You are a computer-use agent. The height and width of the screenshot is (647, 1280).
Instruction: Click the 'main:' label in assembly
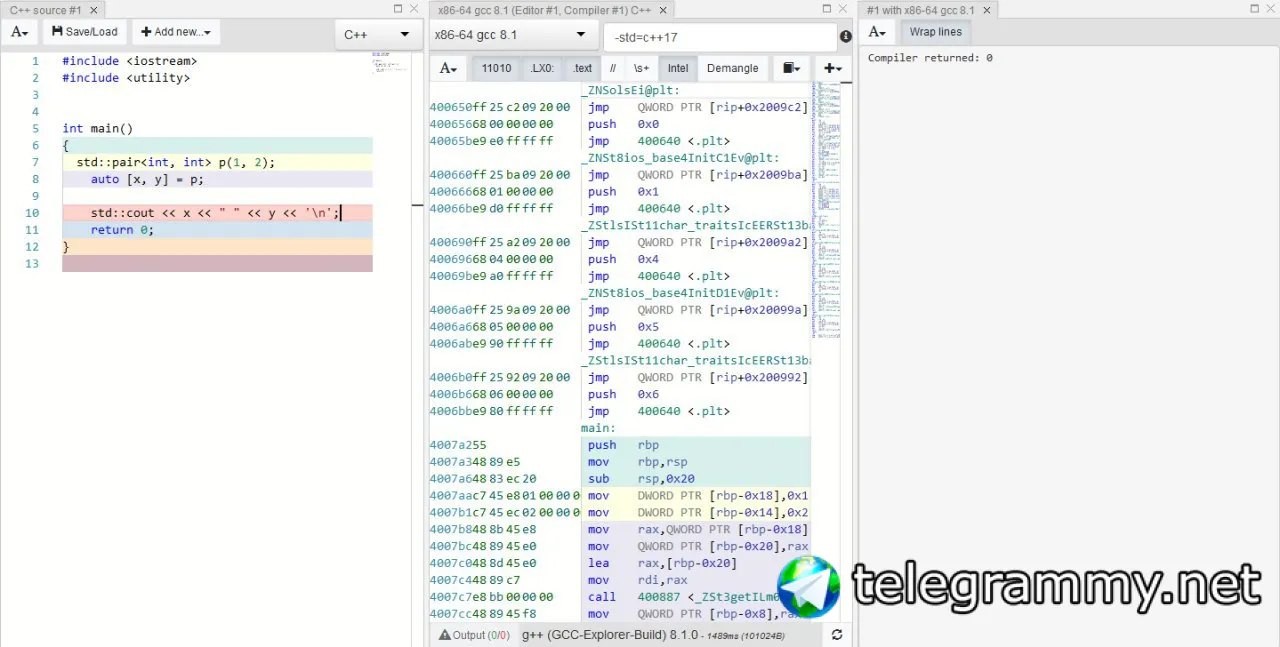(598, 428)
